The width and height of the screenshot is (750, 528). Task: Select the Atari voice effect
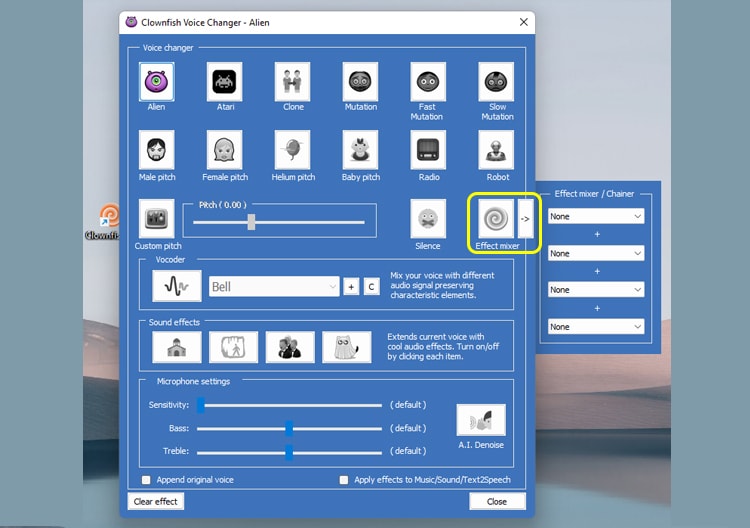coord(224,82)
